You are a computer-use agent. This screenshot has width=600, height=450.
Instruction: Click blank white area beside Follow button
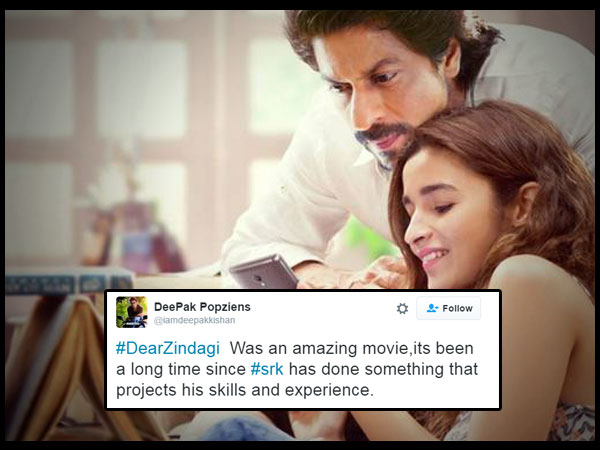pos(325,310)
